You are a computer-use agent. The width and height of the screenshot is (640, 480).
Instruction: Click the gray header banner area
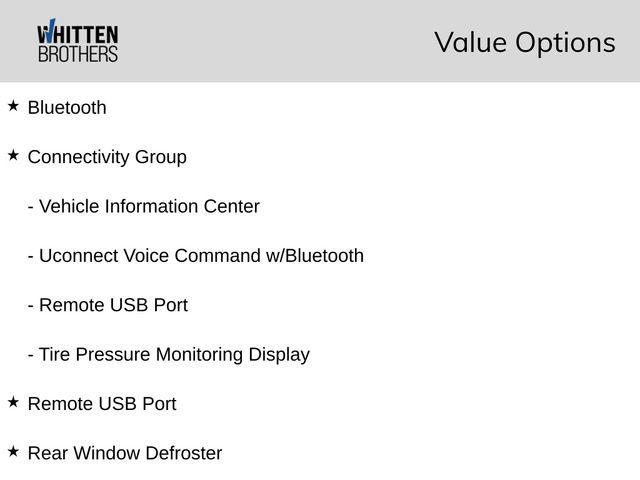pyautogui.click(x=320, y=41)
